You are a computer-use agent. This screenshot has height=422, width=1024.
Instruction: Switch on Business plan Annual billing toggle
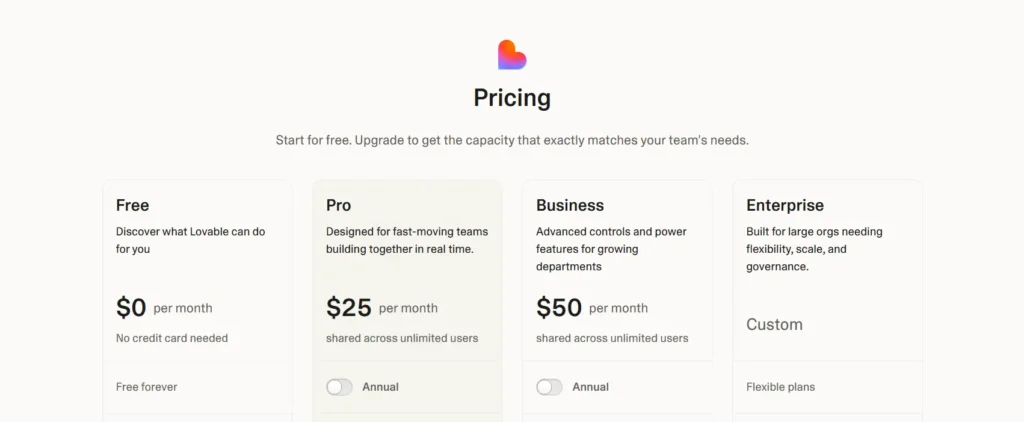(x=549, y=387)
